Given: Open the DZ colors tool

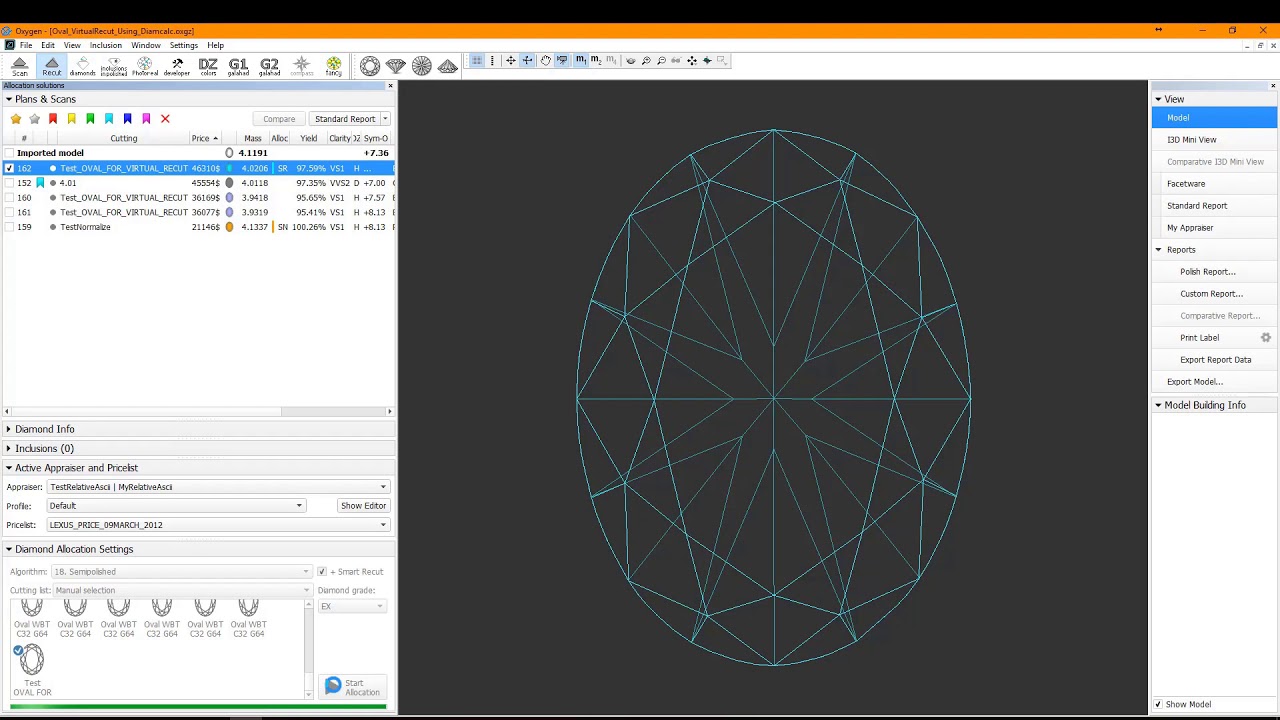Looking at the screenshot, I should coord(208,66).
